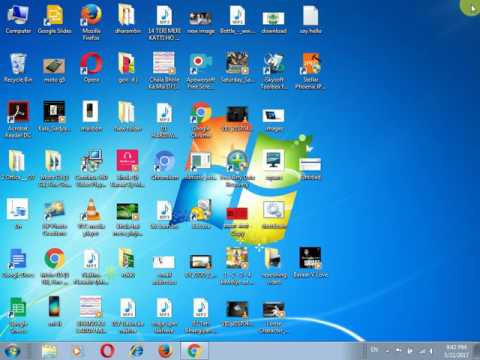Image resolution: width=480 pixels, height=360 pixels.
Task: Show hidden system tray icons
Action: coord(387,351)
